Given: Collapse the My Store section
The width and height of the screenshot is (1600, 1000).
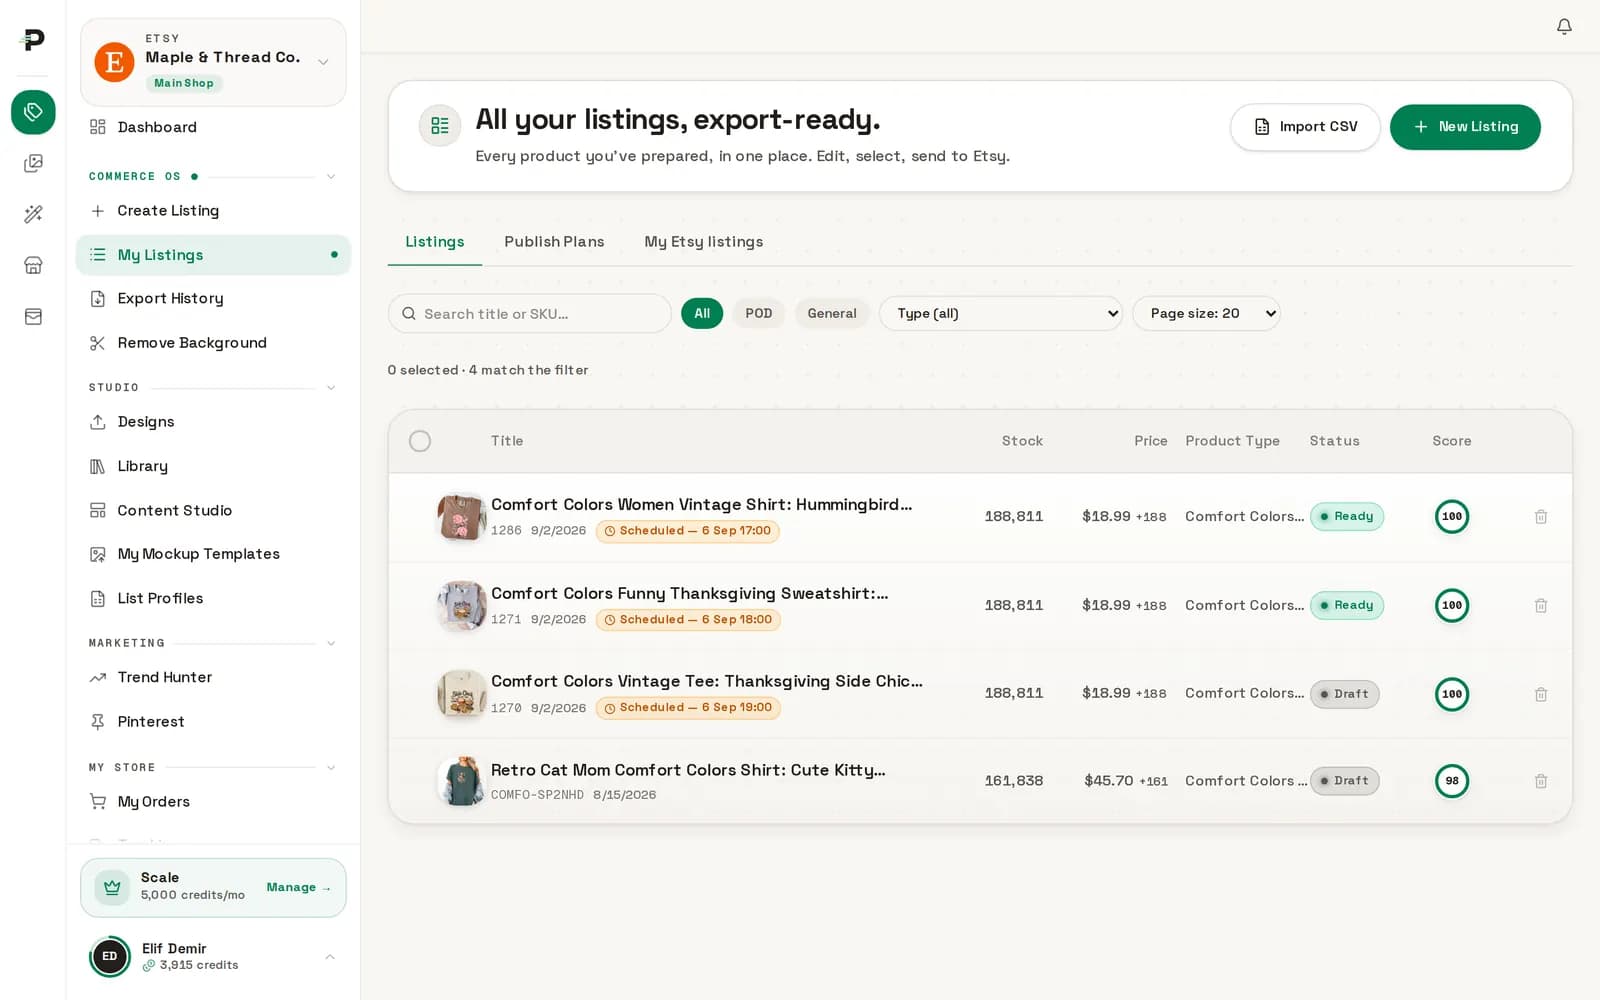Looking at the screenshot, I should click(331, 768).
